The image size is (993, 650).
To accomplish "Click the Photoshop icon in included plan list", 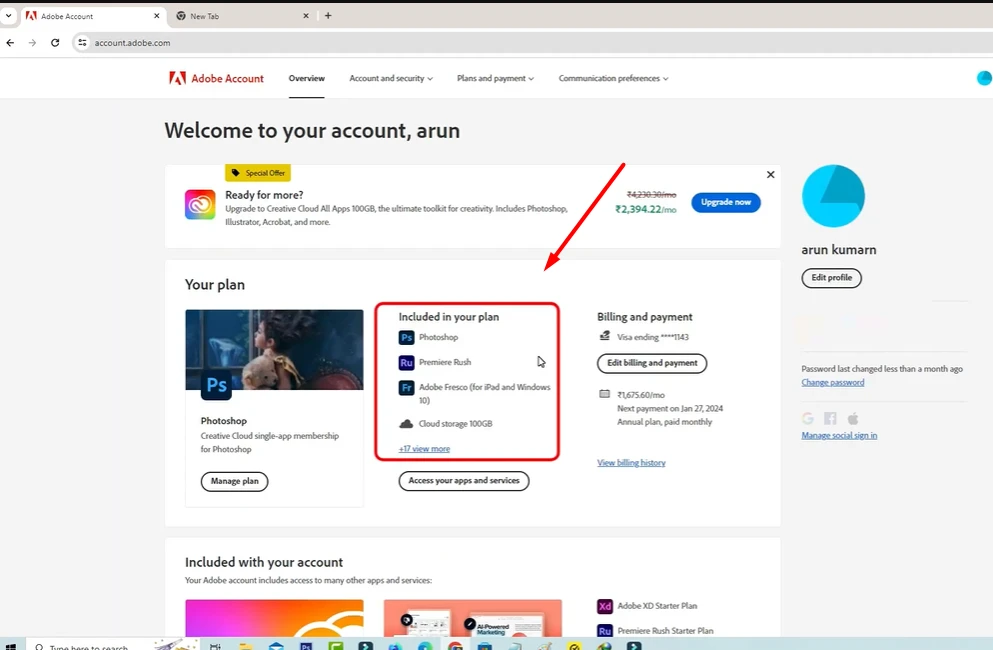I will click(407, 338).
